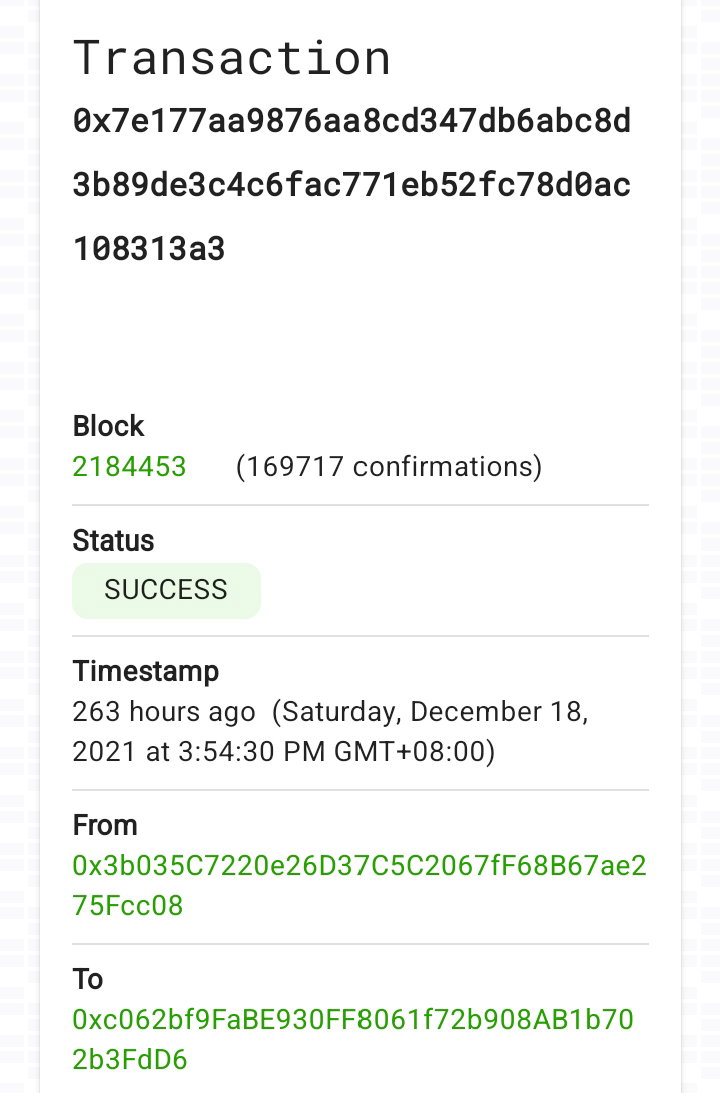Click the 263 hours ago text
The height and width of the screenshot is (1093, 720).
164,712
